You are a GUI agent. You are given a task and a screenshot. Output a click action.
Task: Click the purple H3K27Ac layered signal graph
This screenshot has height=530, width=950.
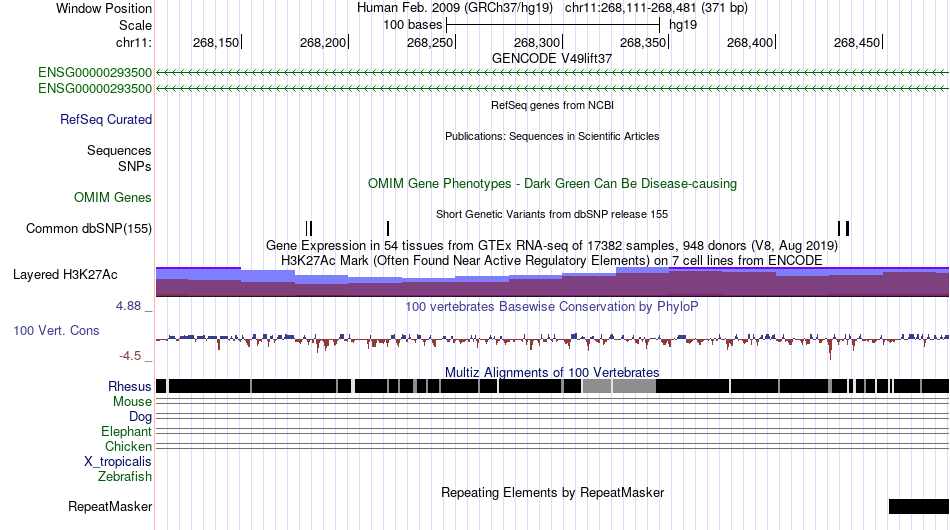tap(552, 282)
